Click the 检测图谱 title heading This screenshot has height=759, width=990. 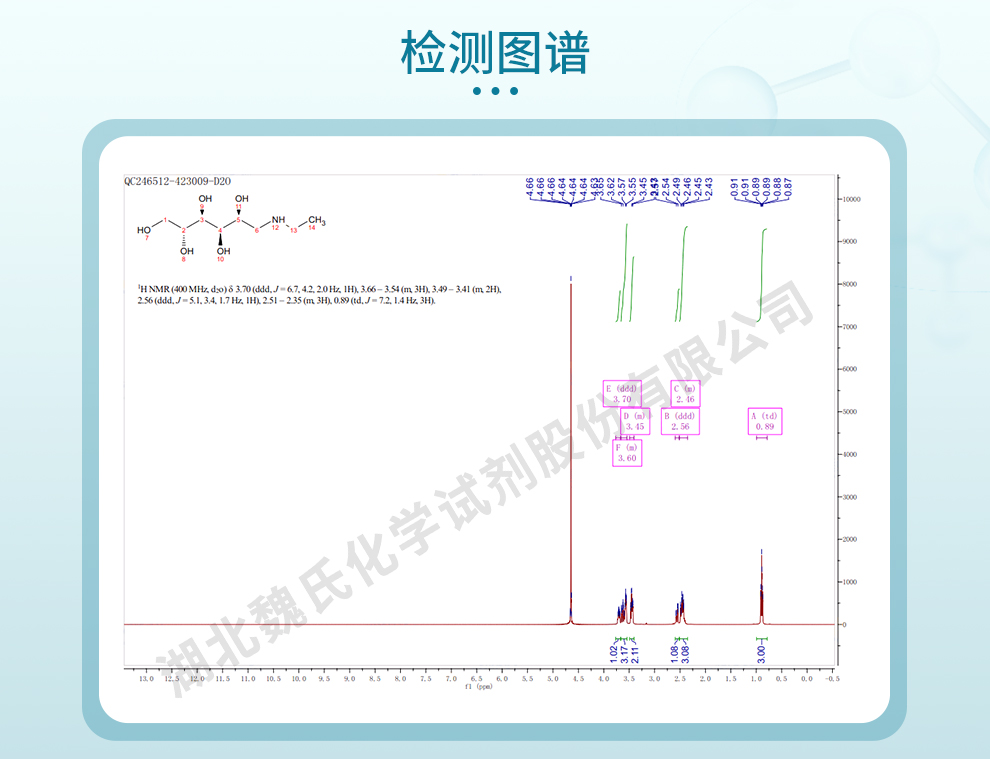[495, 52]
